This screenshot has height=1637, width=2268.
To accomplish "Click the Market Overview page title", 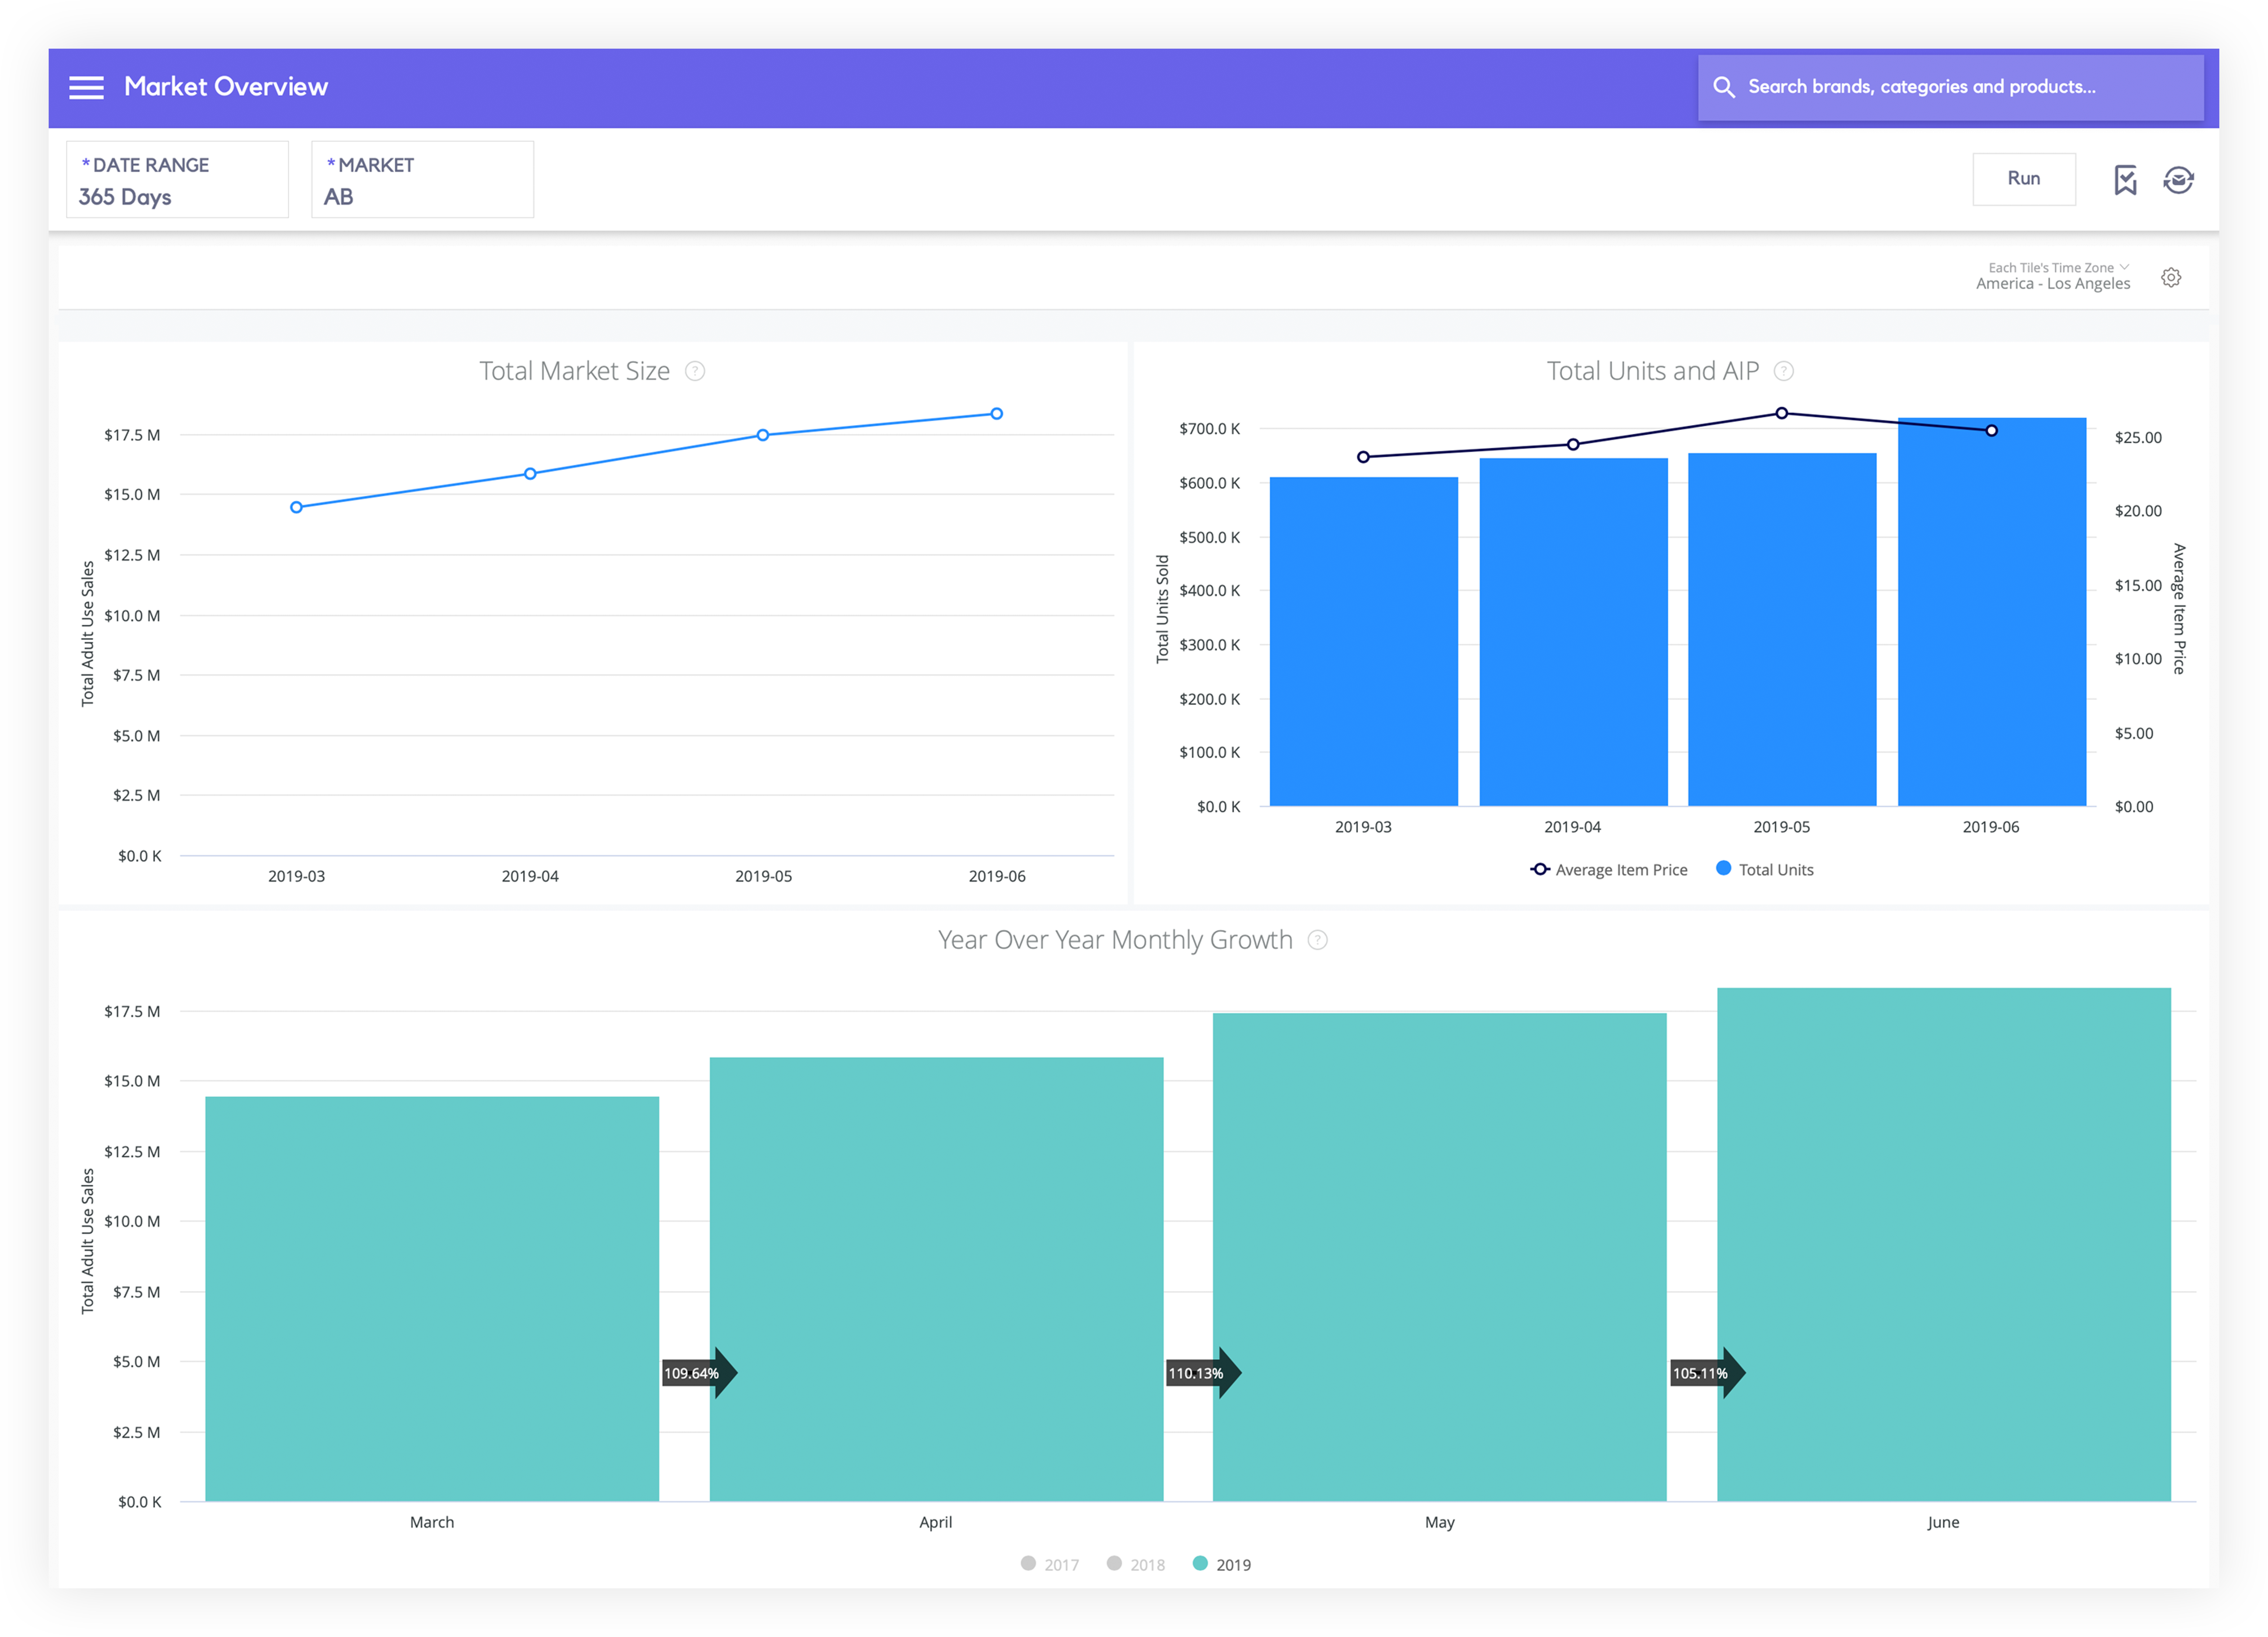I will (226, 87).
